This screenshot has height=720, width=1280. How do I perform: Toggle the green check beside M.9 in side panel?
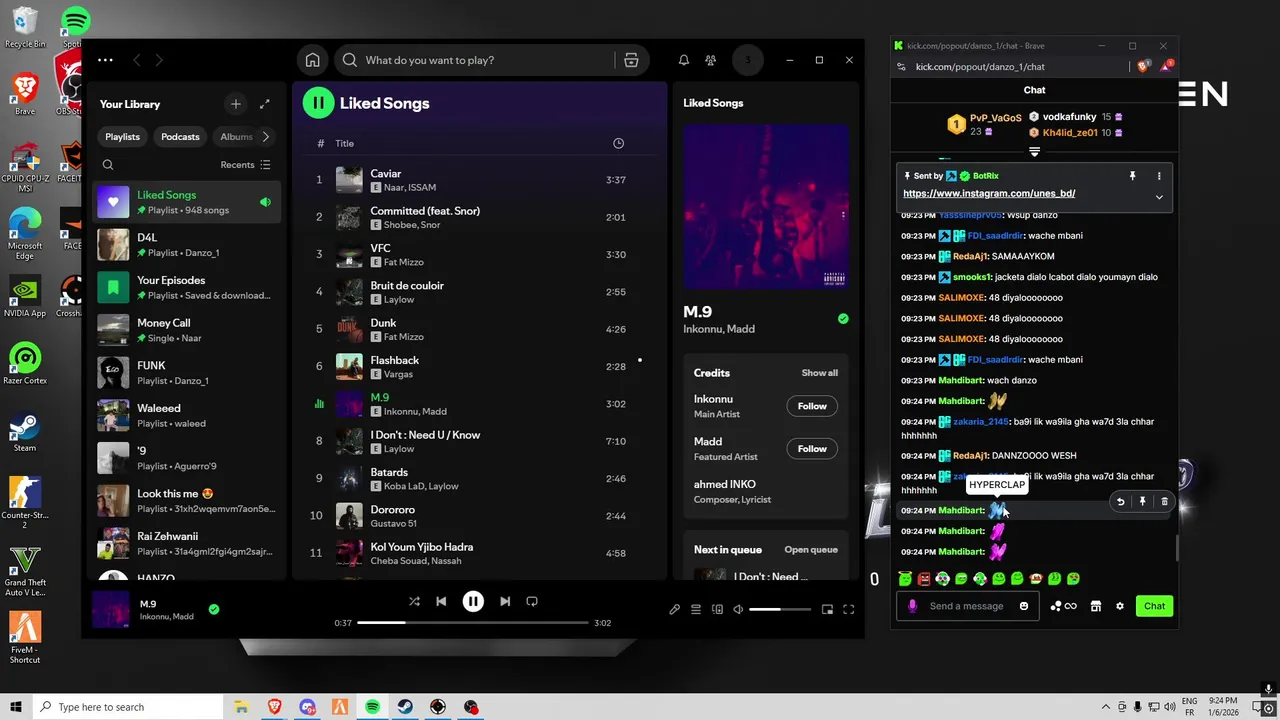(x=843, y=319)
